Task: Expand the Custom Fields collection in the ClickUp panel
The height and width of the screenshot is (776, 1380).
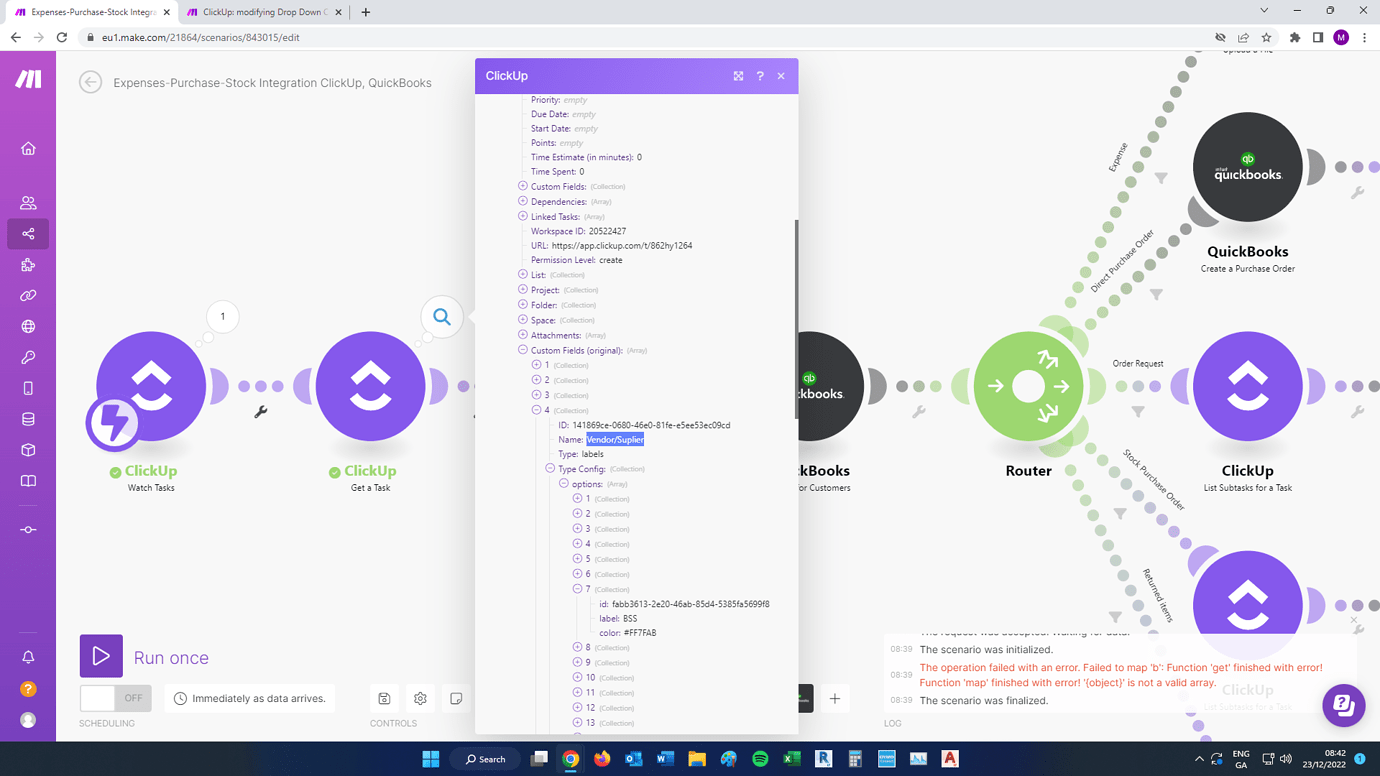Action: click(x=521, y=186)
